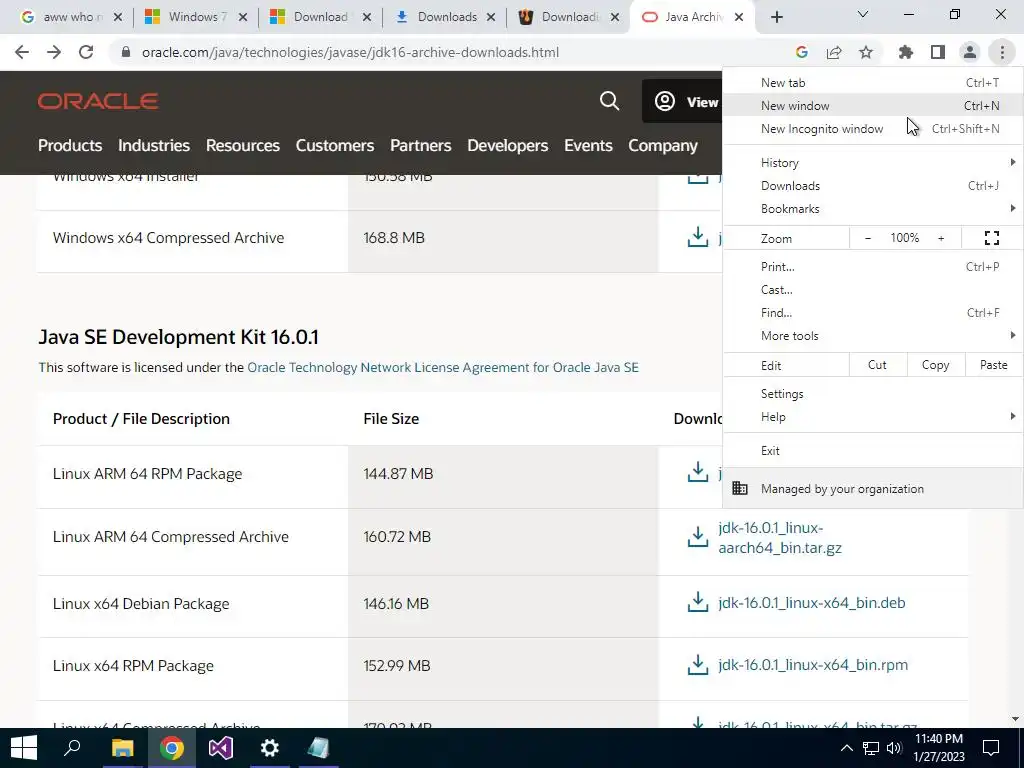Expand the Bookmarks submenu
The image size is (1024, 768).
click(873, 209)
